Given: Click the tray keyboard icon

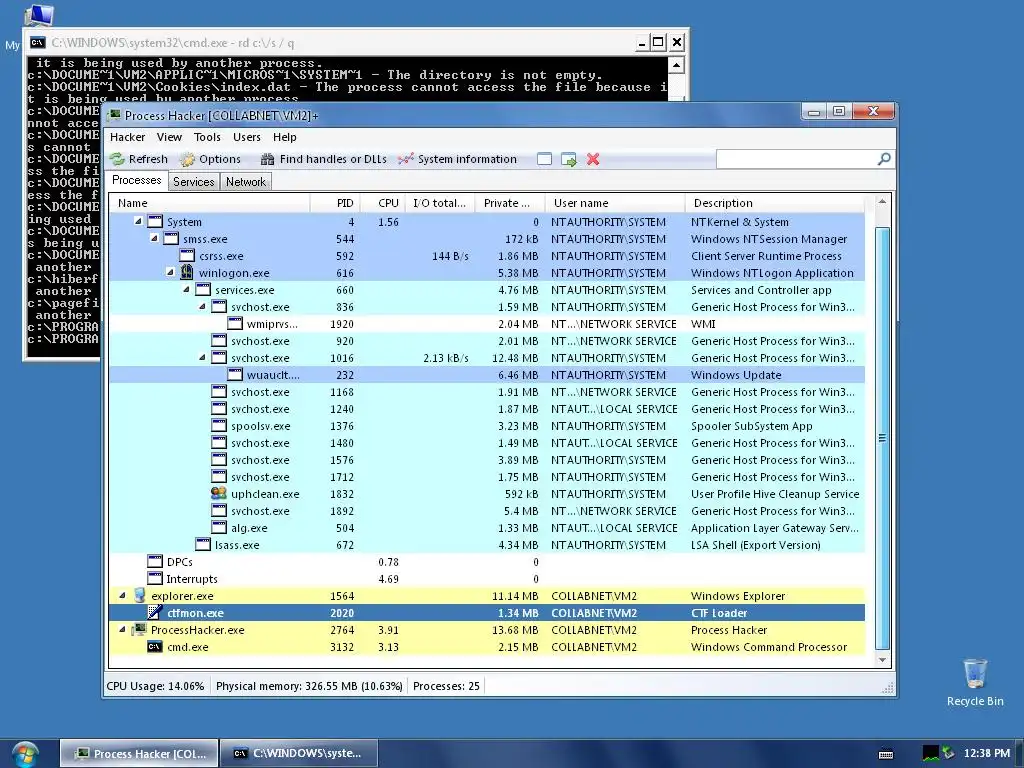Looking at the screenshot, I should click(x=886, y=754).
